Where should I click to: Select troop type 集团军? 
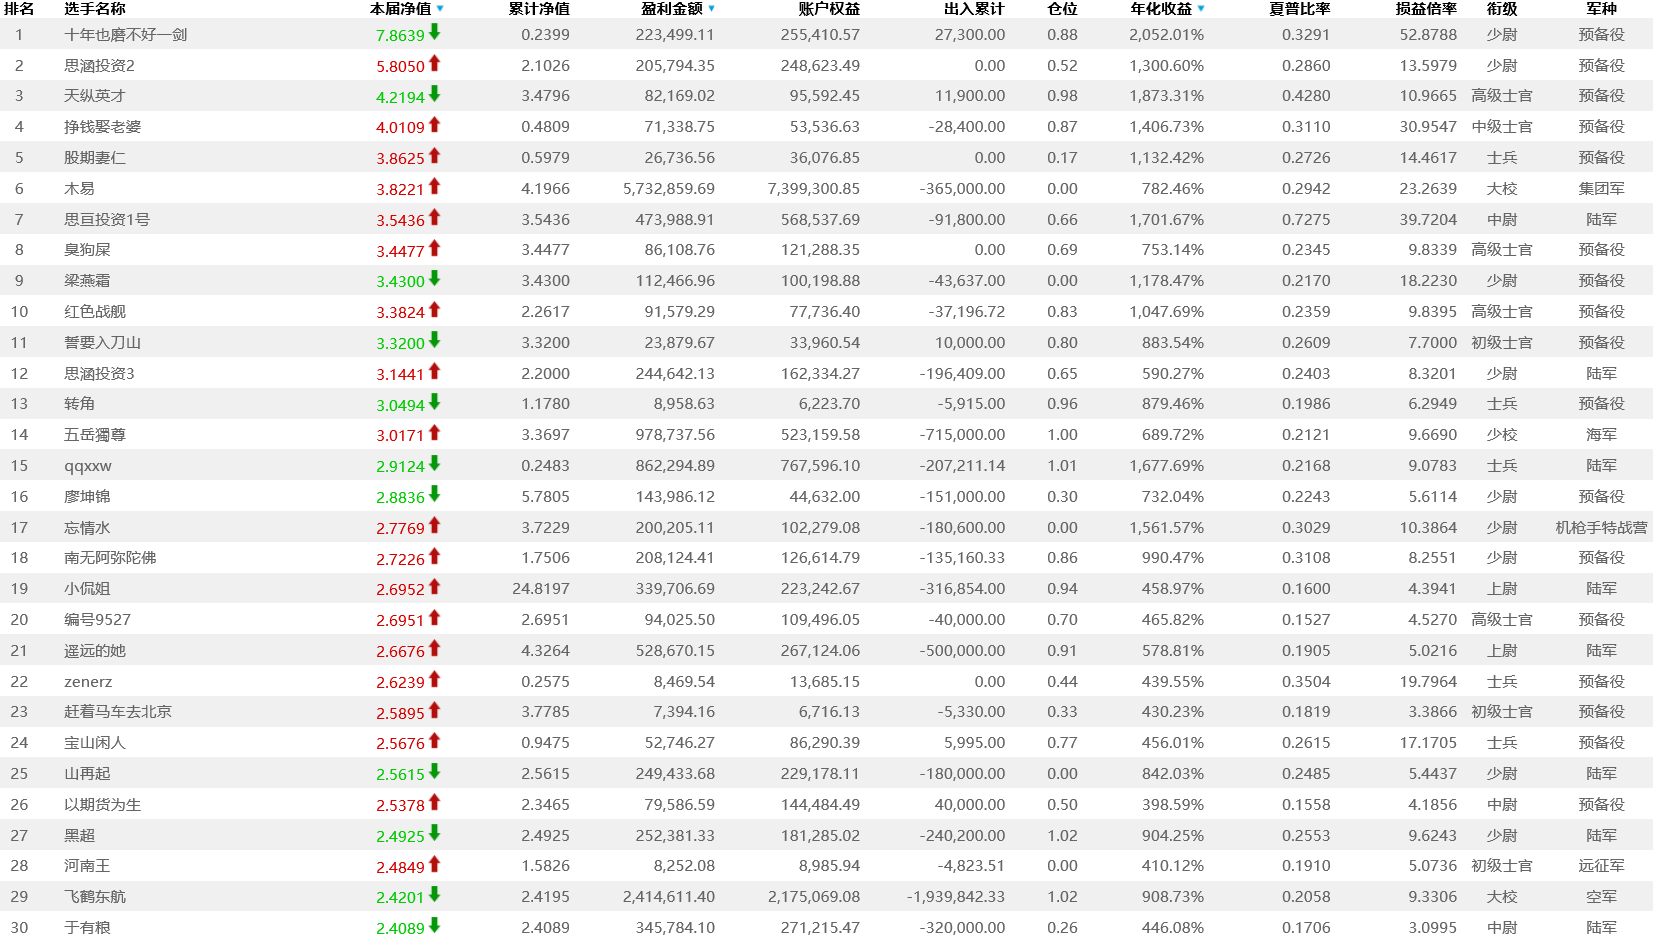click(1602, 189)
